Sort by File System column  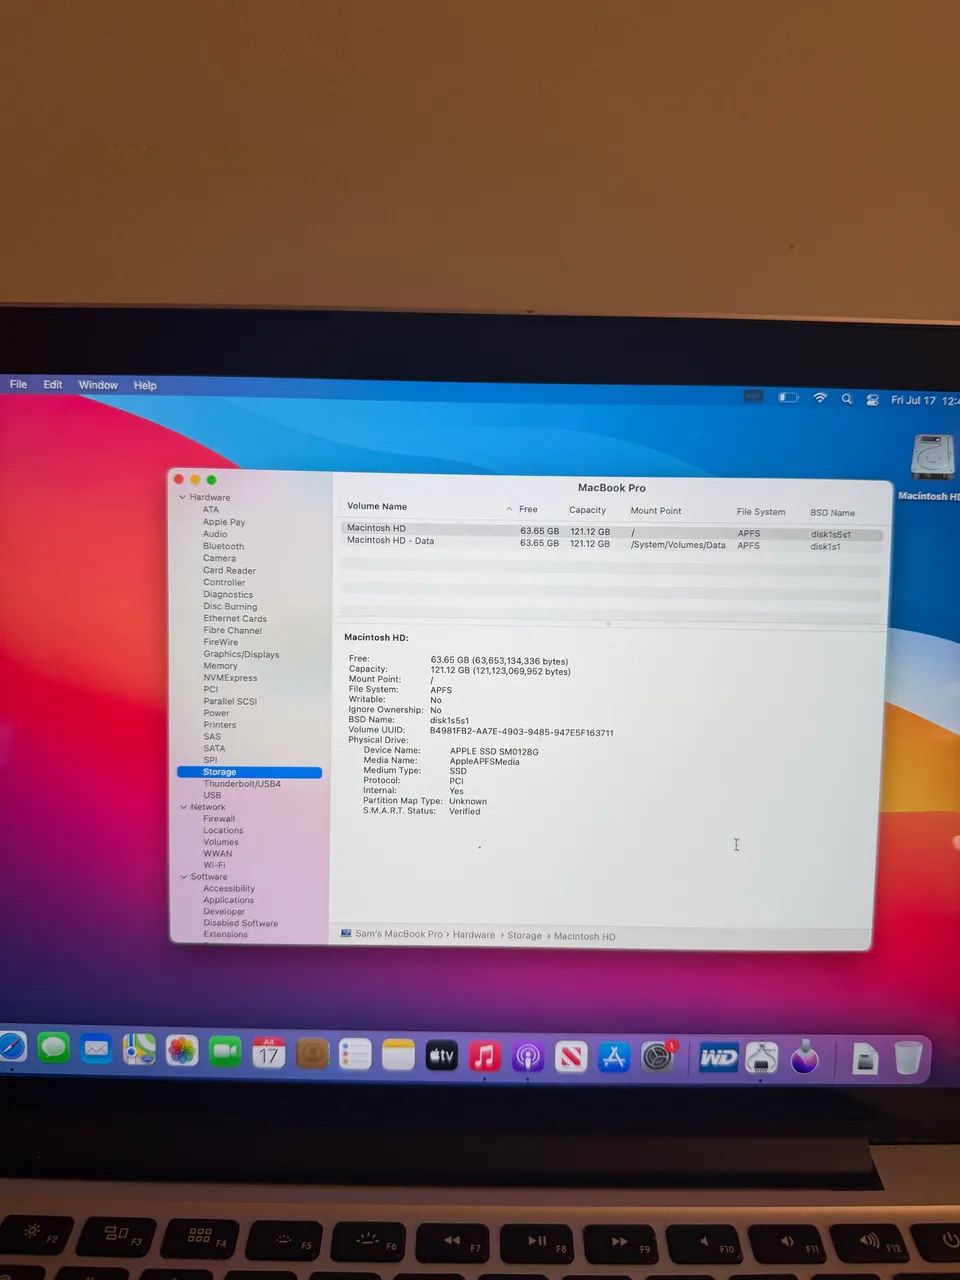click(x=761, y=512)
